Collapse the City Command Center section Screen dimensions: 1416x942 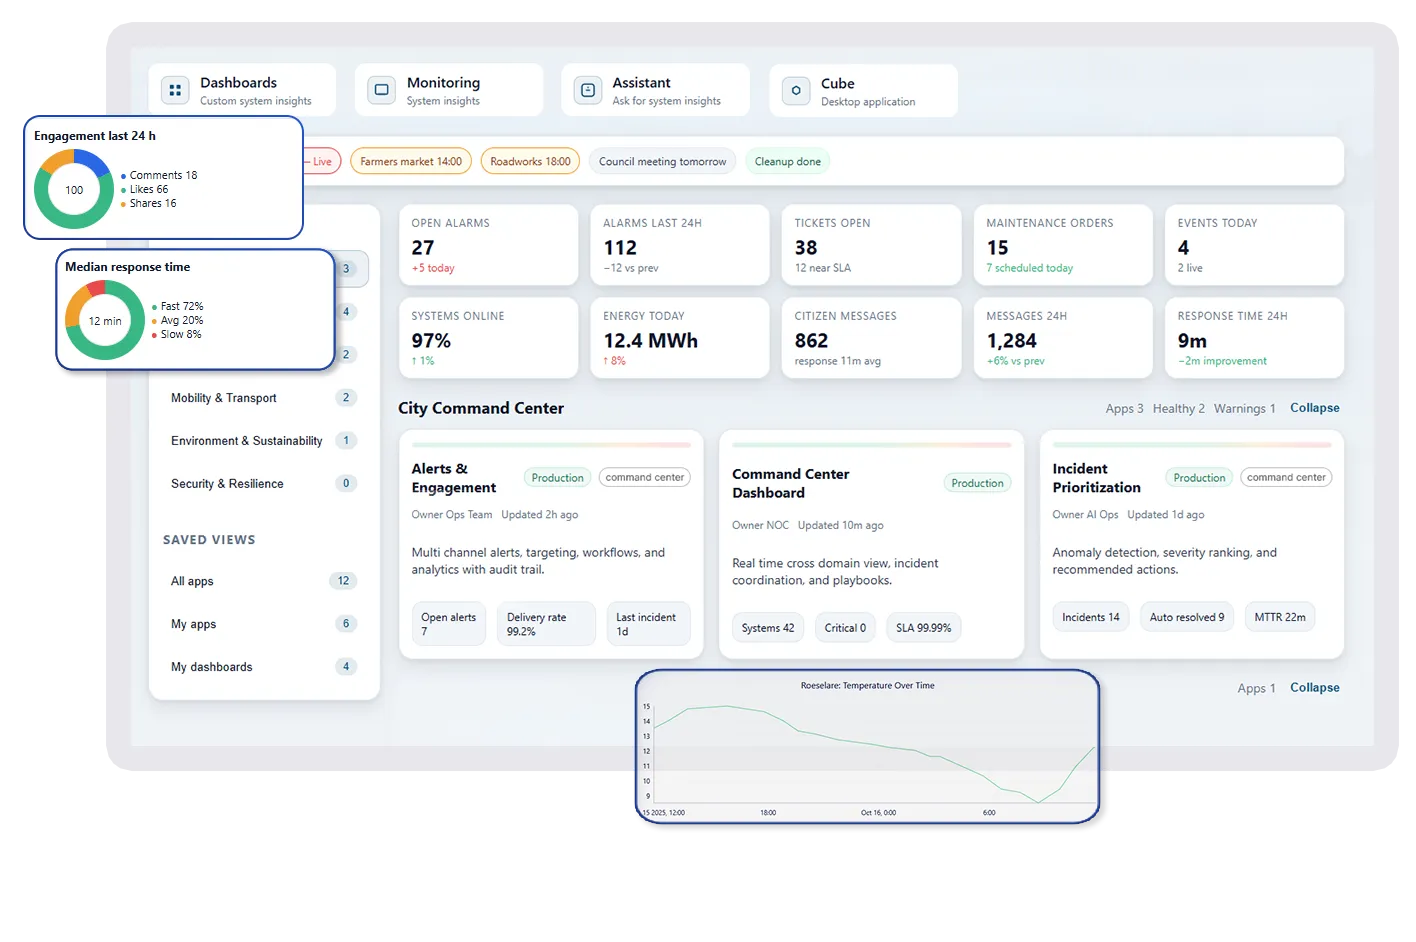pos(1314,408)
